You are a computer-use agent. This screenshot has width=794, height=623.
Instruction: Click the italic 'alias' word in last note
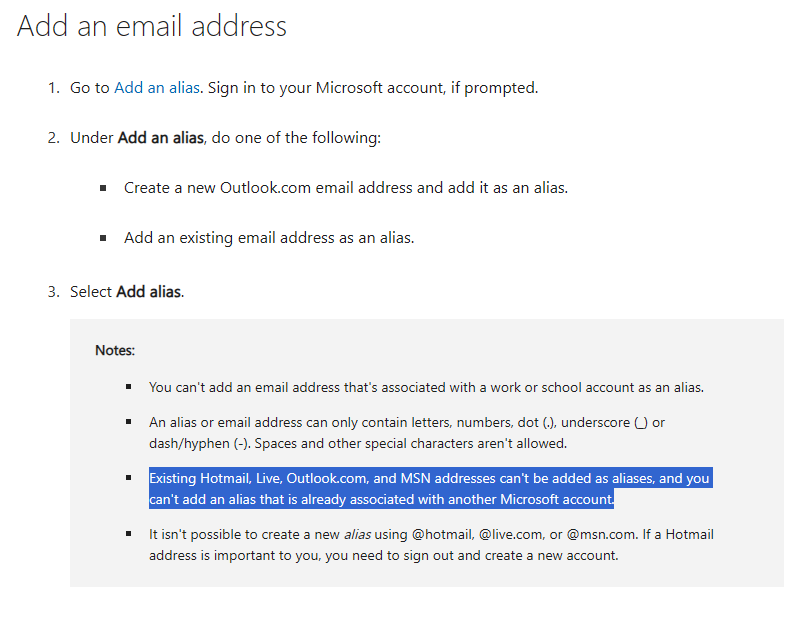(357, 534)
